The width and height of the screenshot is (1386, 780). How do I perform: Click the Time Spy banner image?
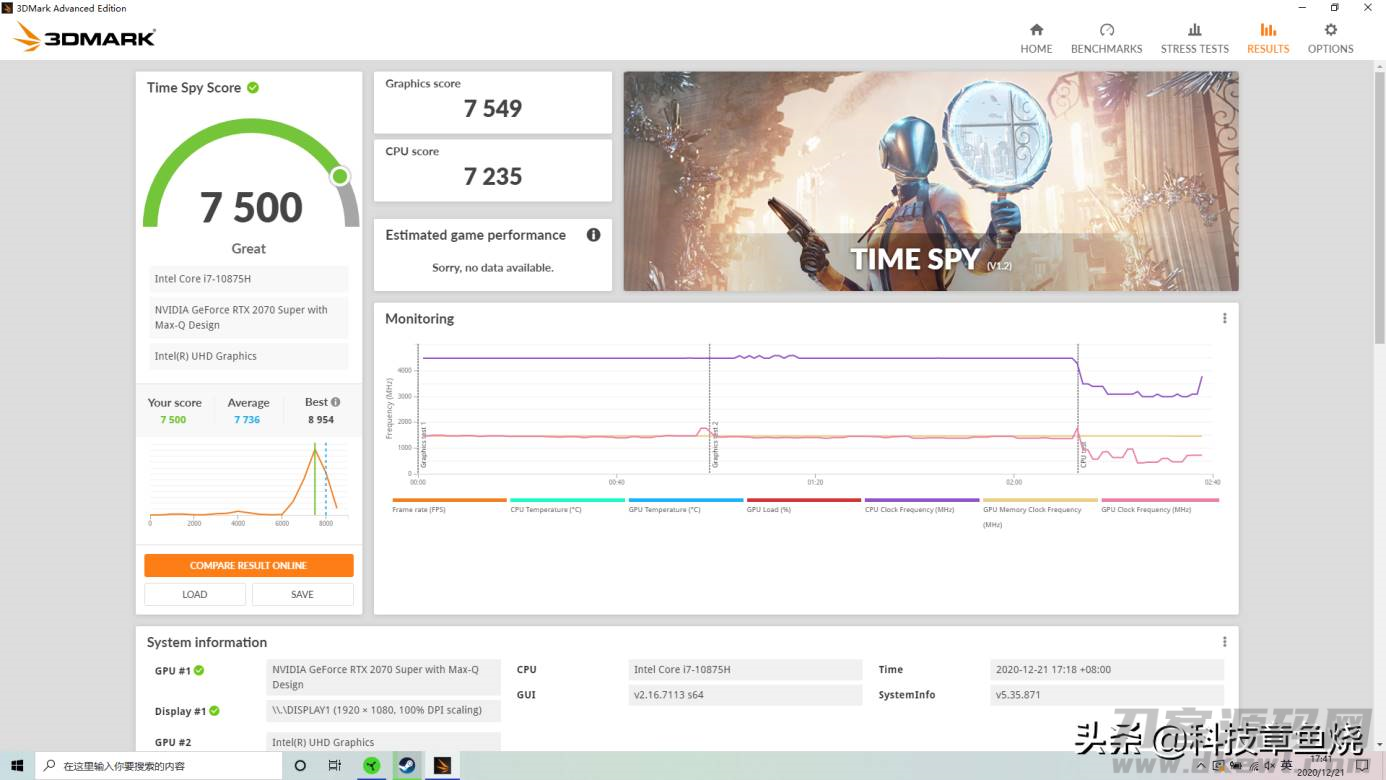(931, 181)
